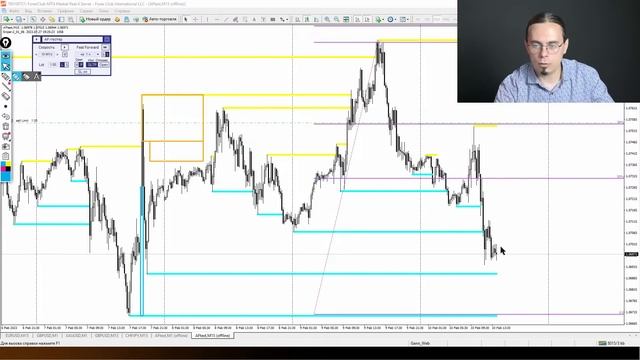Open the Вставка menu
Image resolution: width=640 pixels, height=360 pixels.
(x=44, y=11)
